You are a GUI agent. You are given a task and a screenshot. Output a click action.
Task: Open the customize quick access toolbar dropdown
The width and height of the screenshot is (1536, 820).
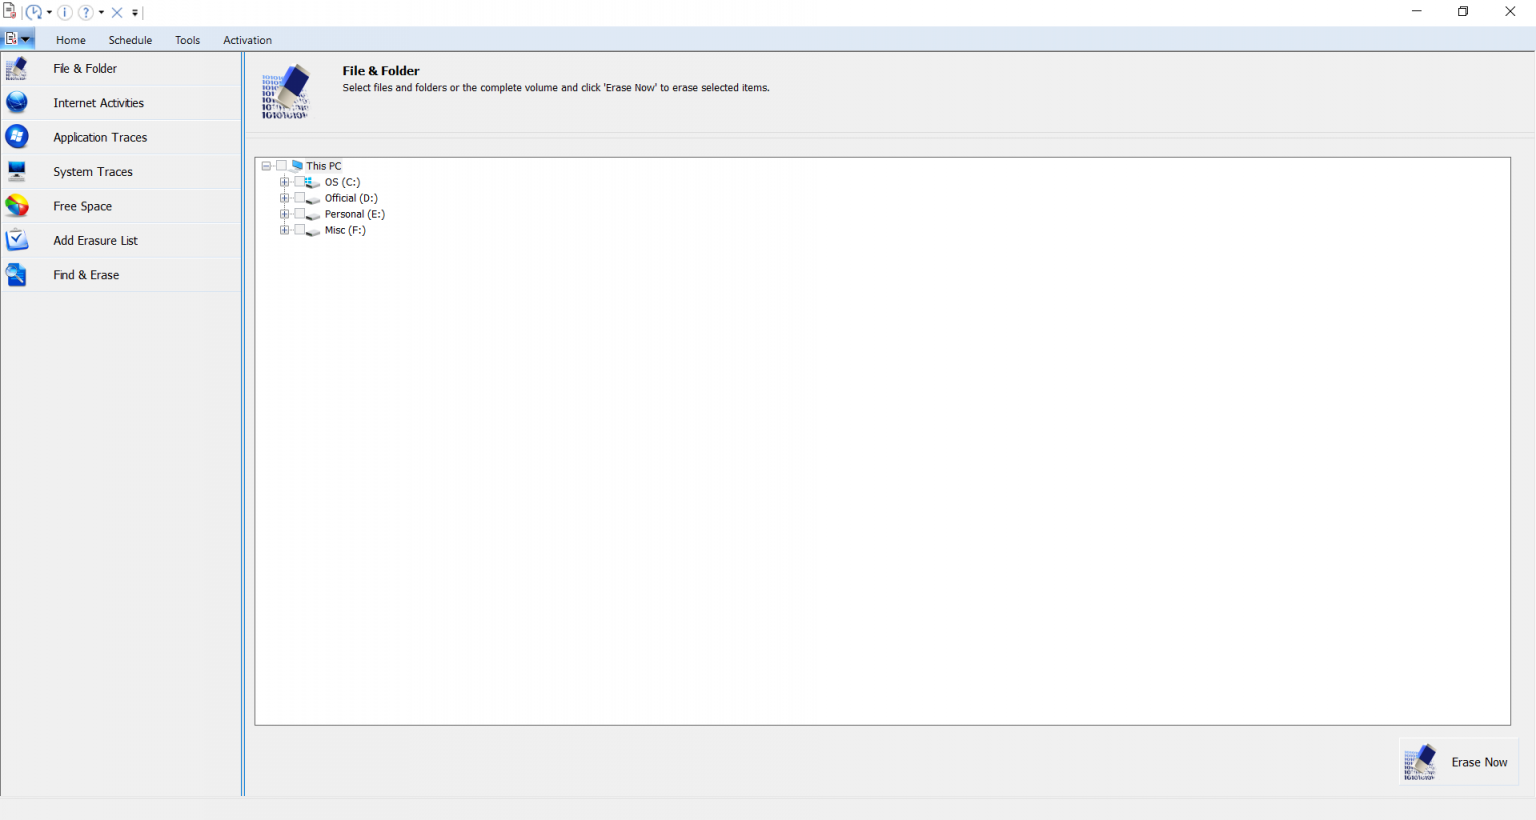(135, 13)
